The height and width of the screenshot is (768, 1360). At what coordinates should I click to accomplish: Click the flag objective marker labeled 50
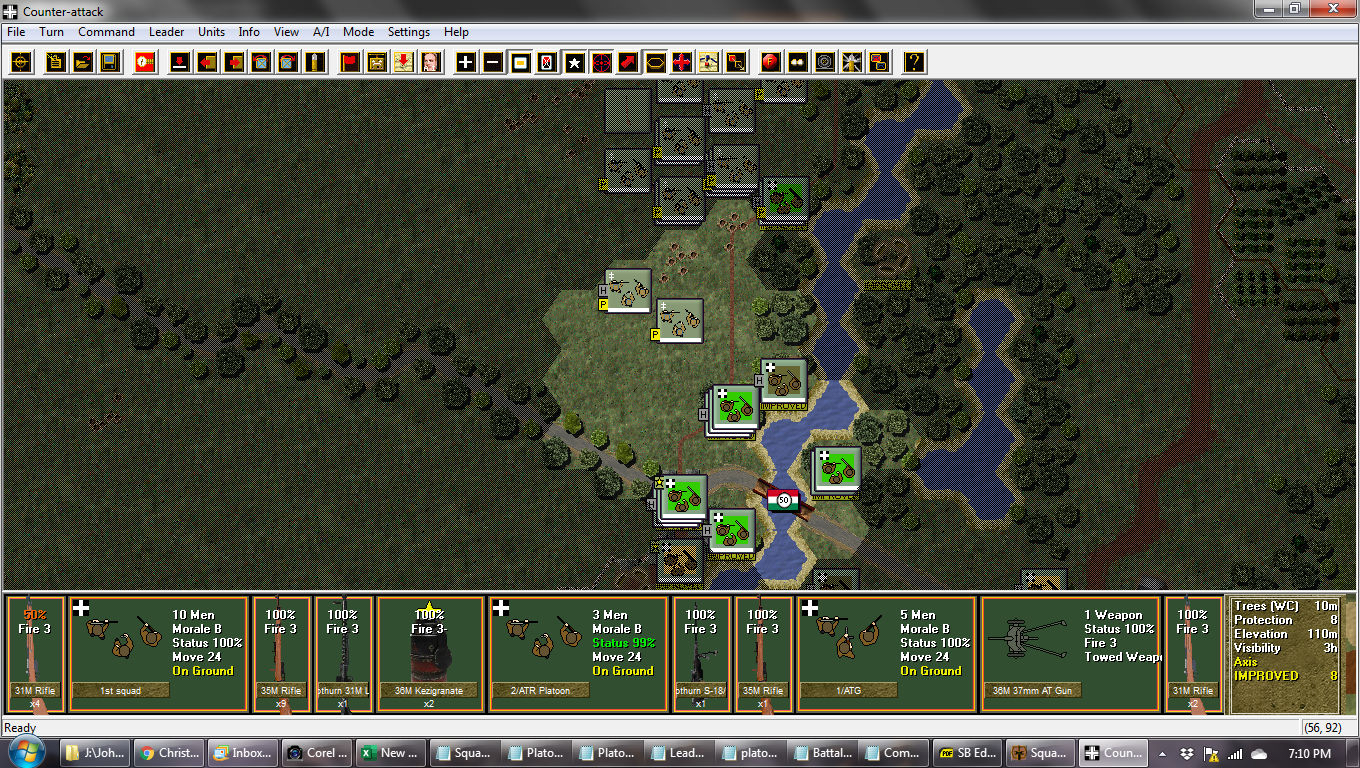coord(783,499)
